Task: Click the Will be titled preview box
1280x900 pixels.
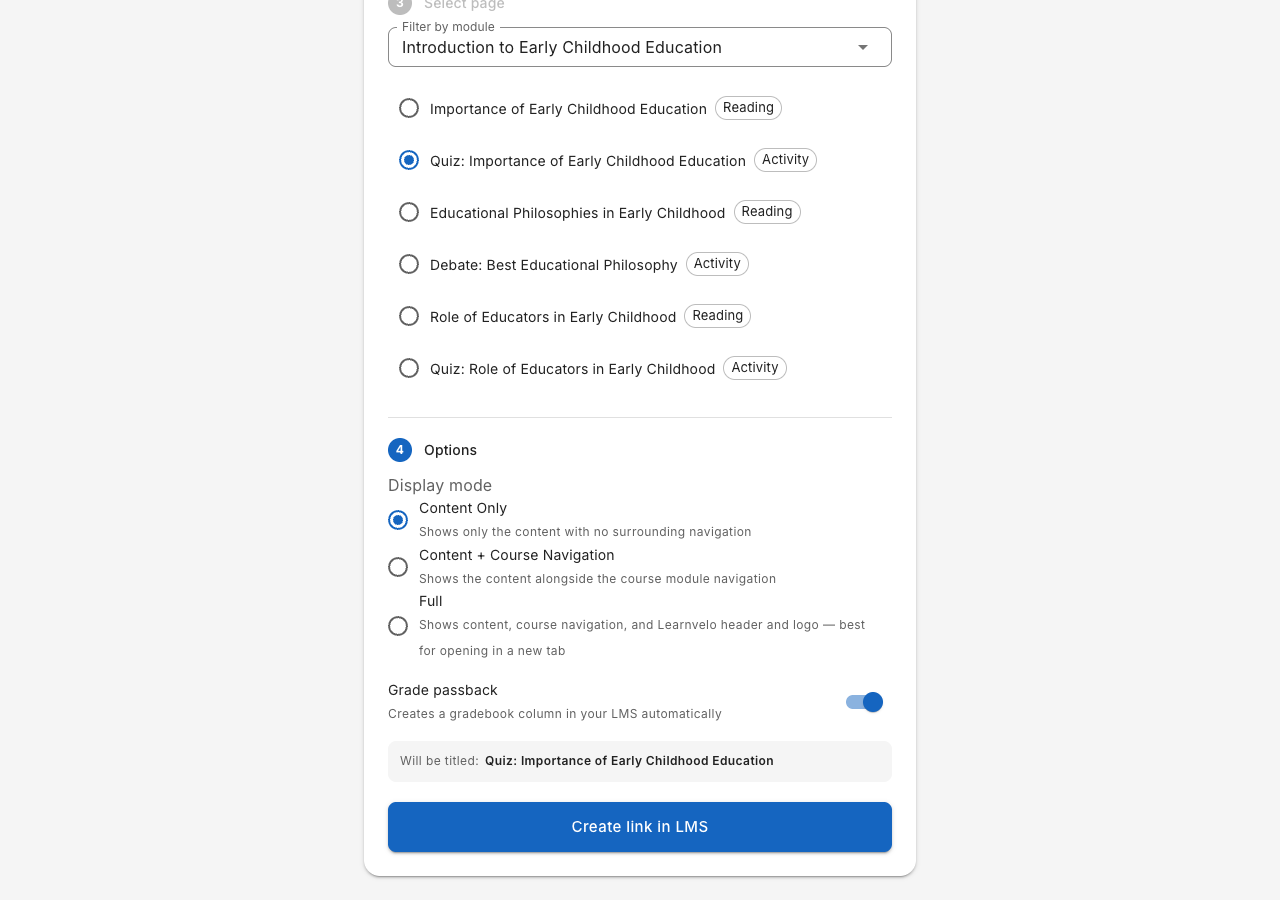Action: (x=640, y=761)
